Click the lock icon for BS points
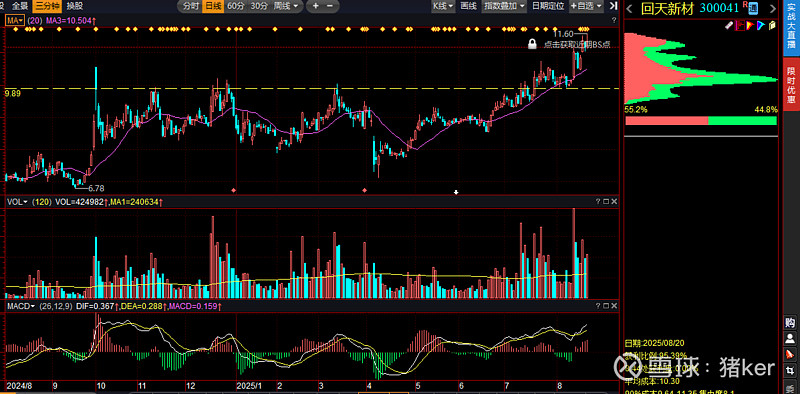This screenshot has width=800, height=394. coord(532,44)
